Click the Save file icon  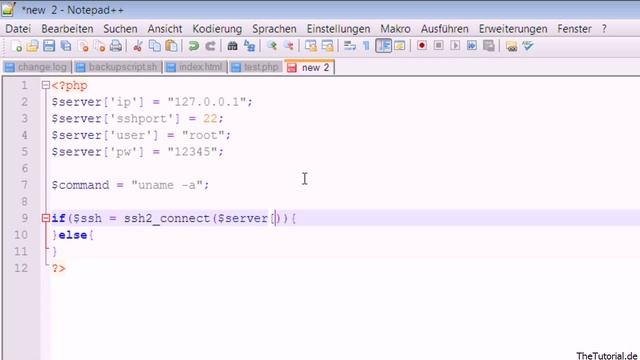(49, 46)
